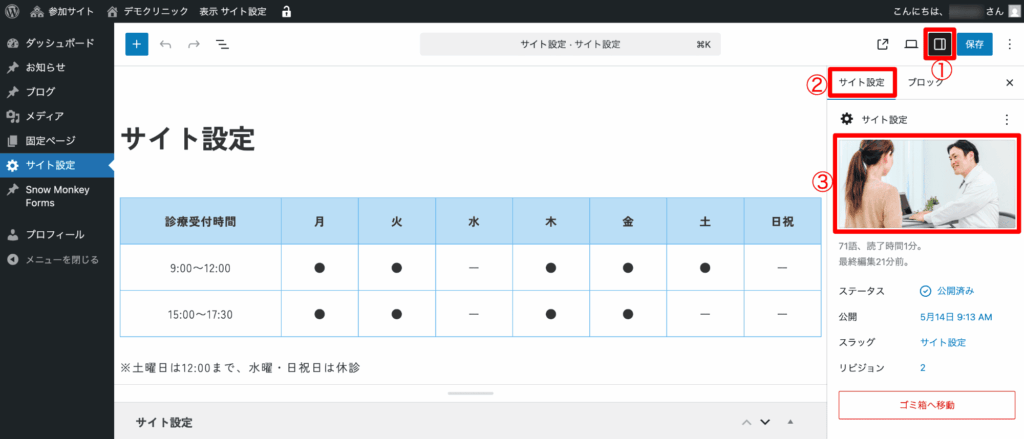Click the ゴミ箱へ移動 button
The height and width of the screenshot is (439, 1024).
[x=926, y=404]
